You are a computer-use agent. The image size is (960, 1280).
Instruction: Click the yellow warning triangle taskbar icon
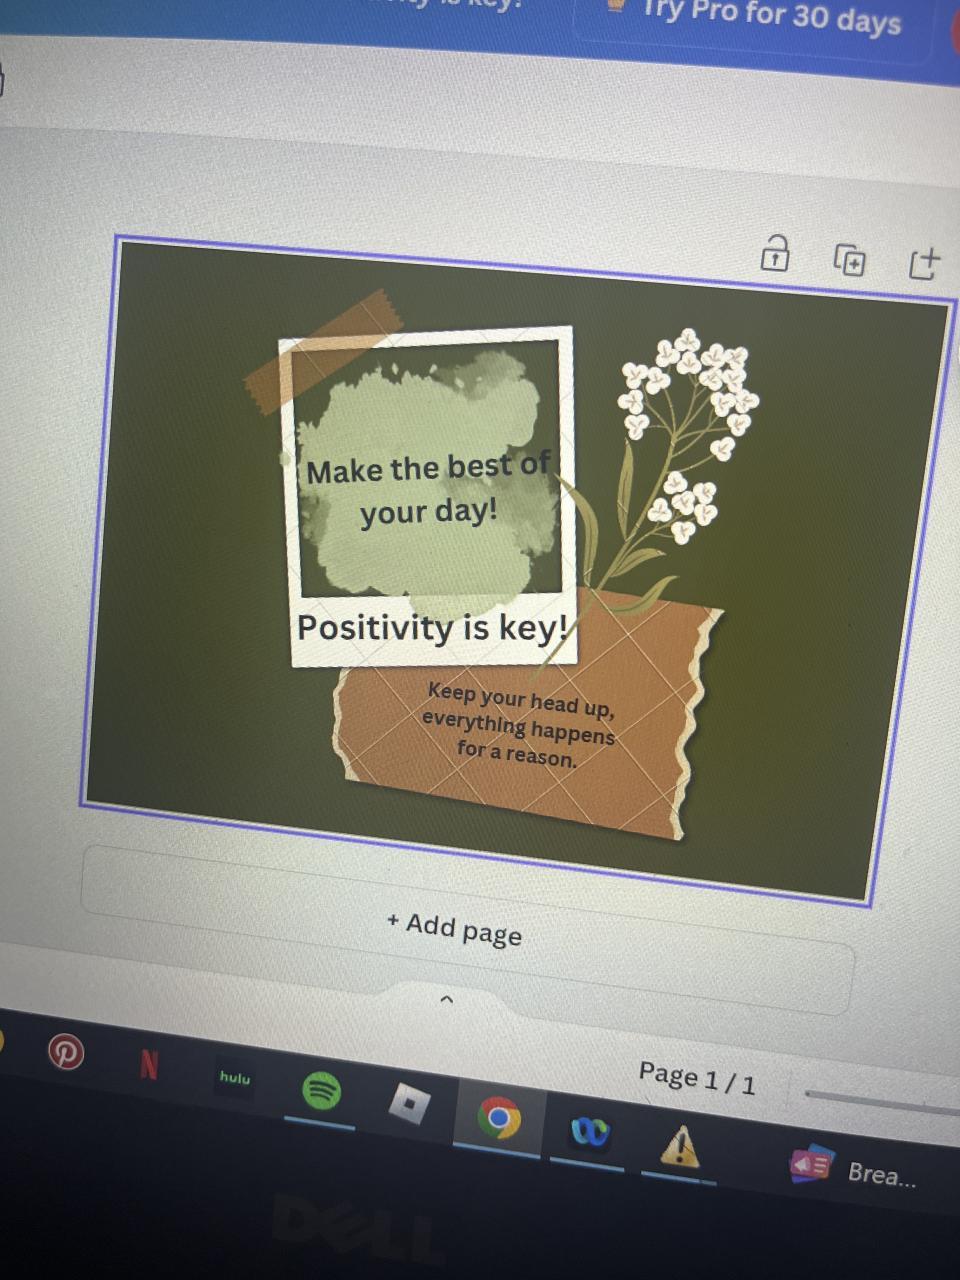pos(680,1147)
